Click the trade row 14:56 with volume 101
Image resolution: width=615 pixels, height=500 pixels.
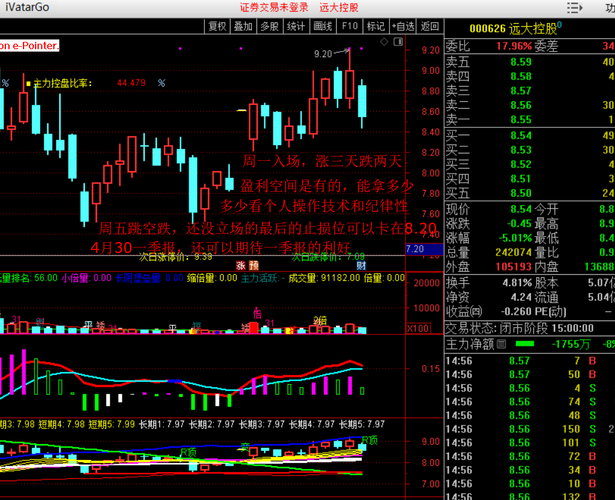click(524, 443)
